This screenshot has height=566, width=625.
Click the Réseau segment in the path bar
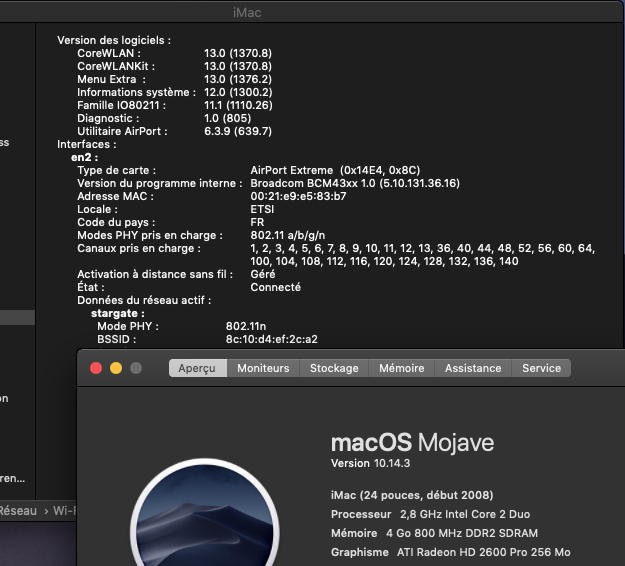pos(18,511)
